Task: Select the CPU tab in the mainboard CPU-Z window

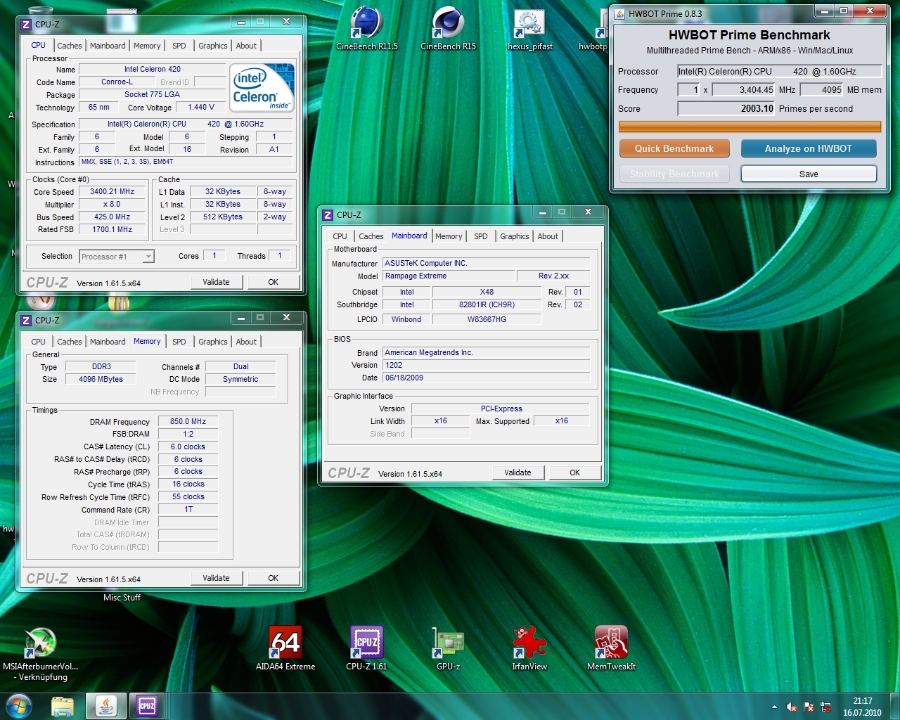Action: click(340, 236)
